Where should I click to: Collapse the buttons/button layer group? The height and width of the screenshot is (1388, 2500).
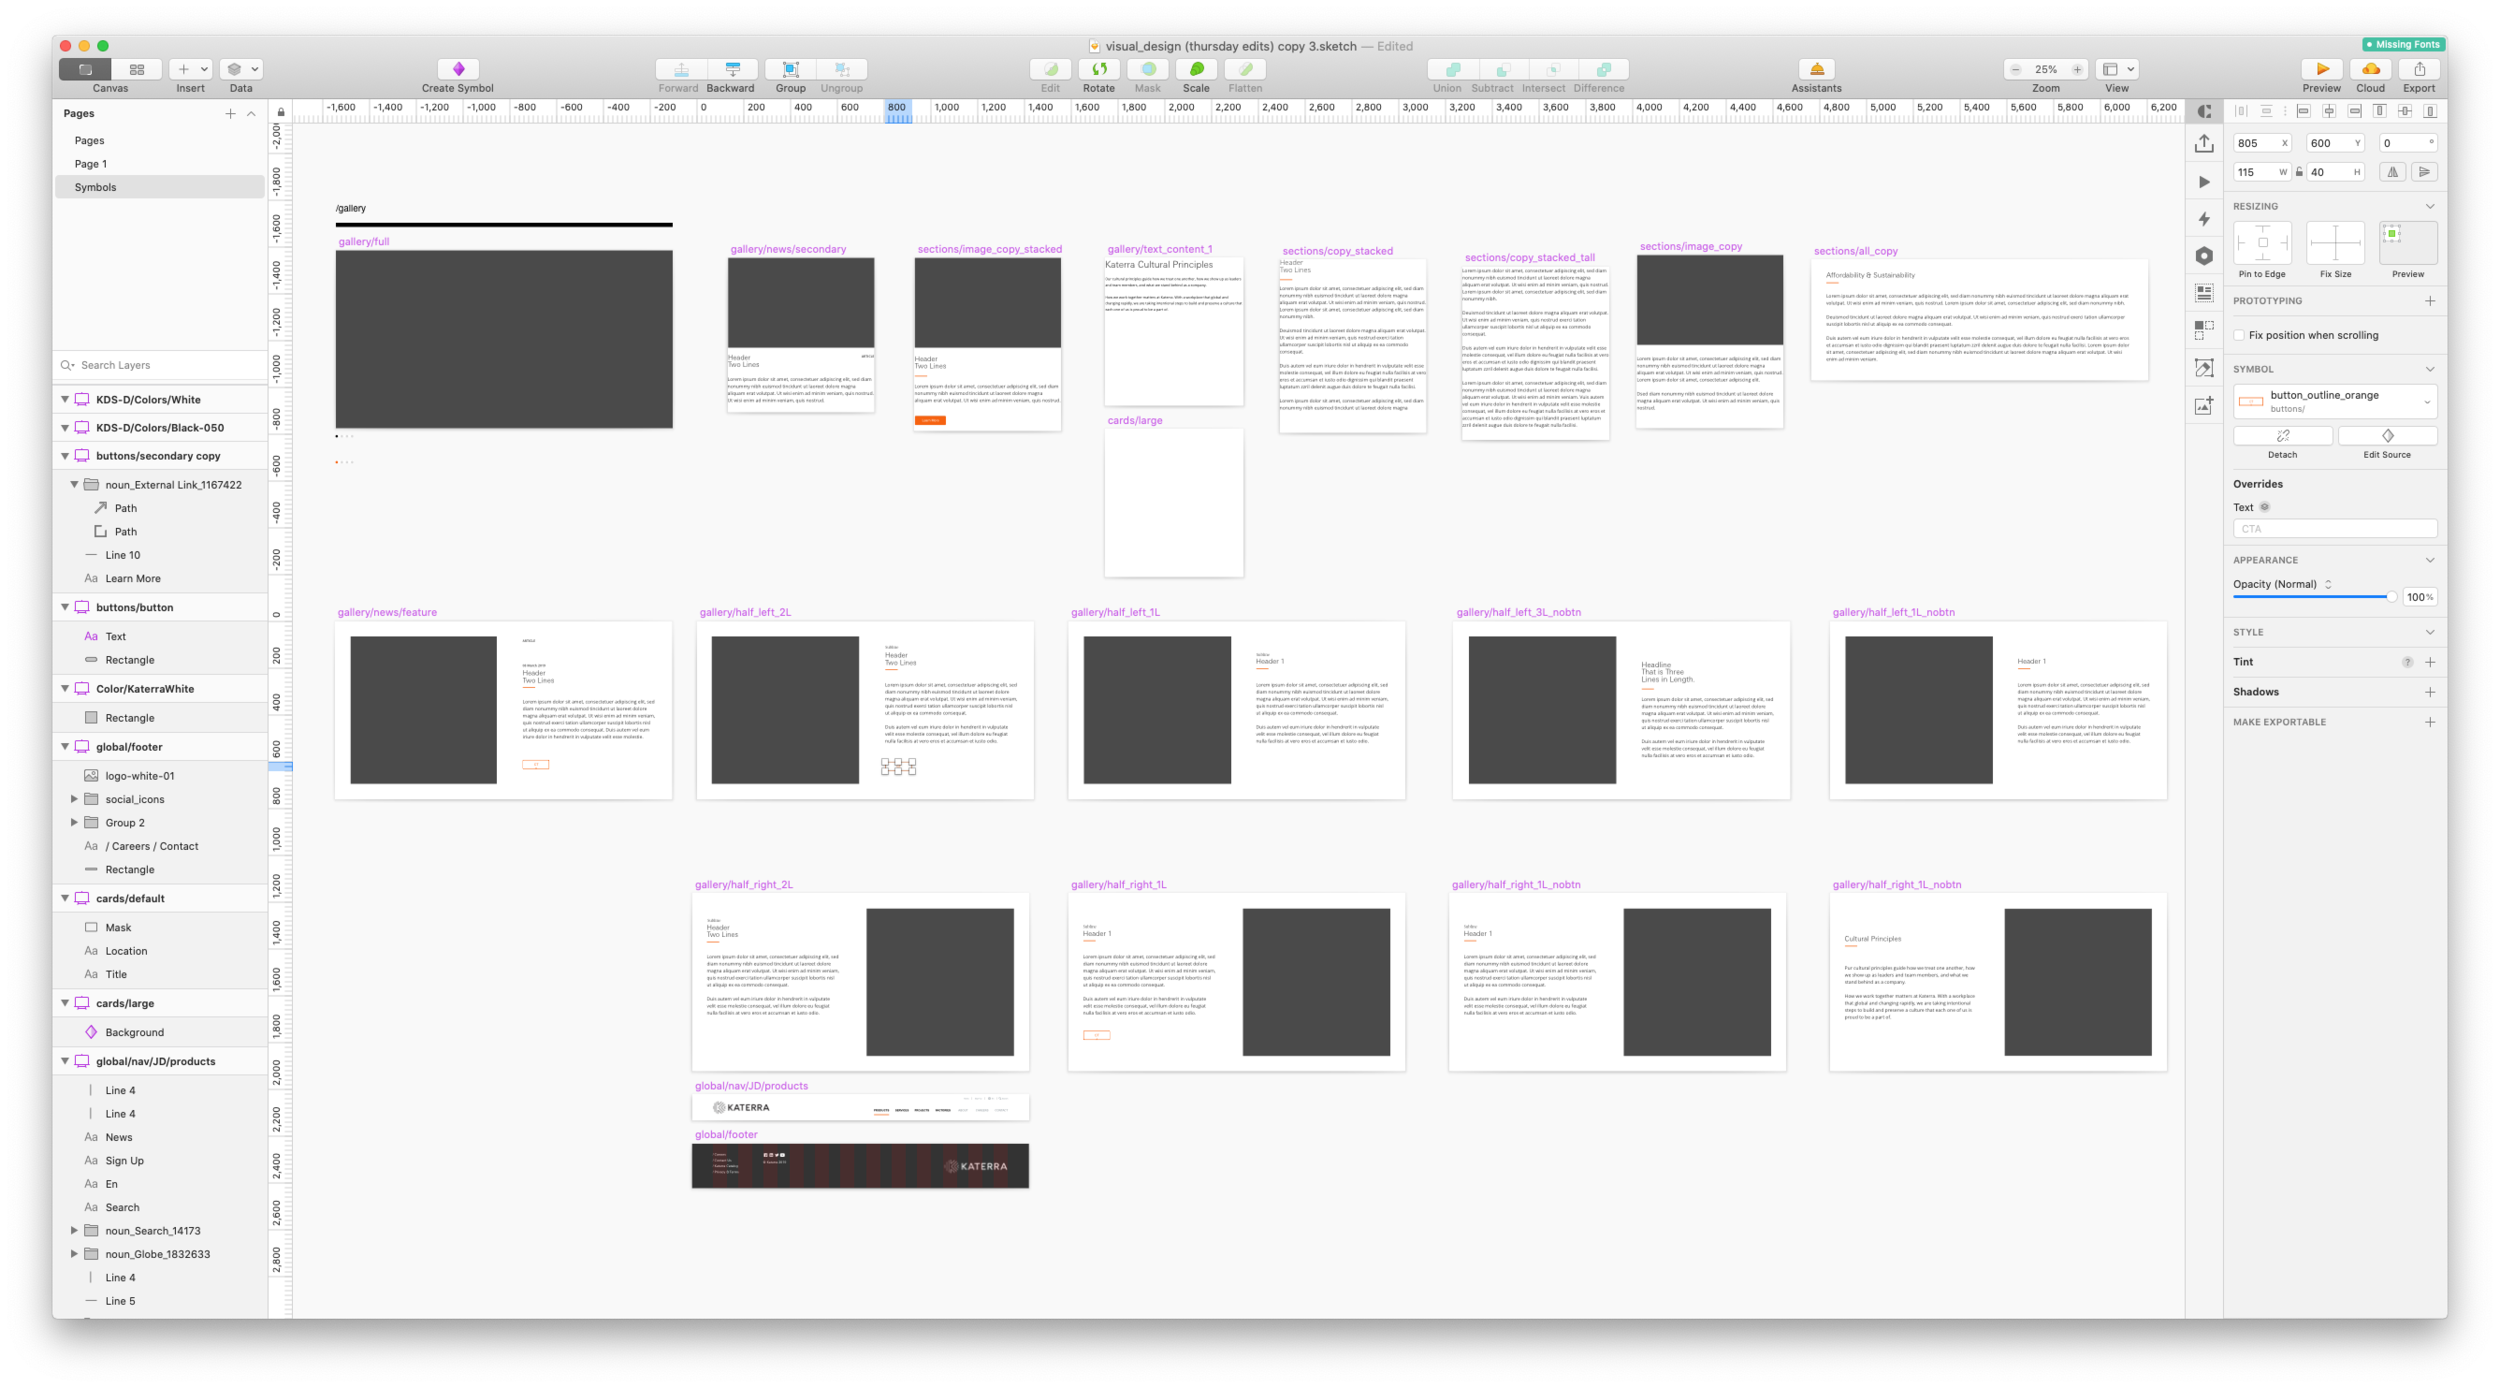(66, 607)
